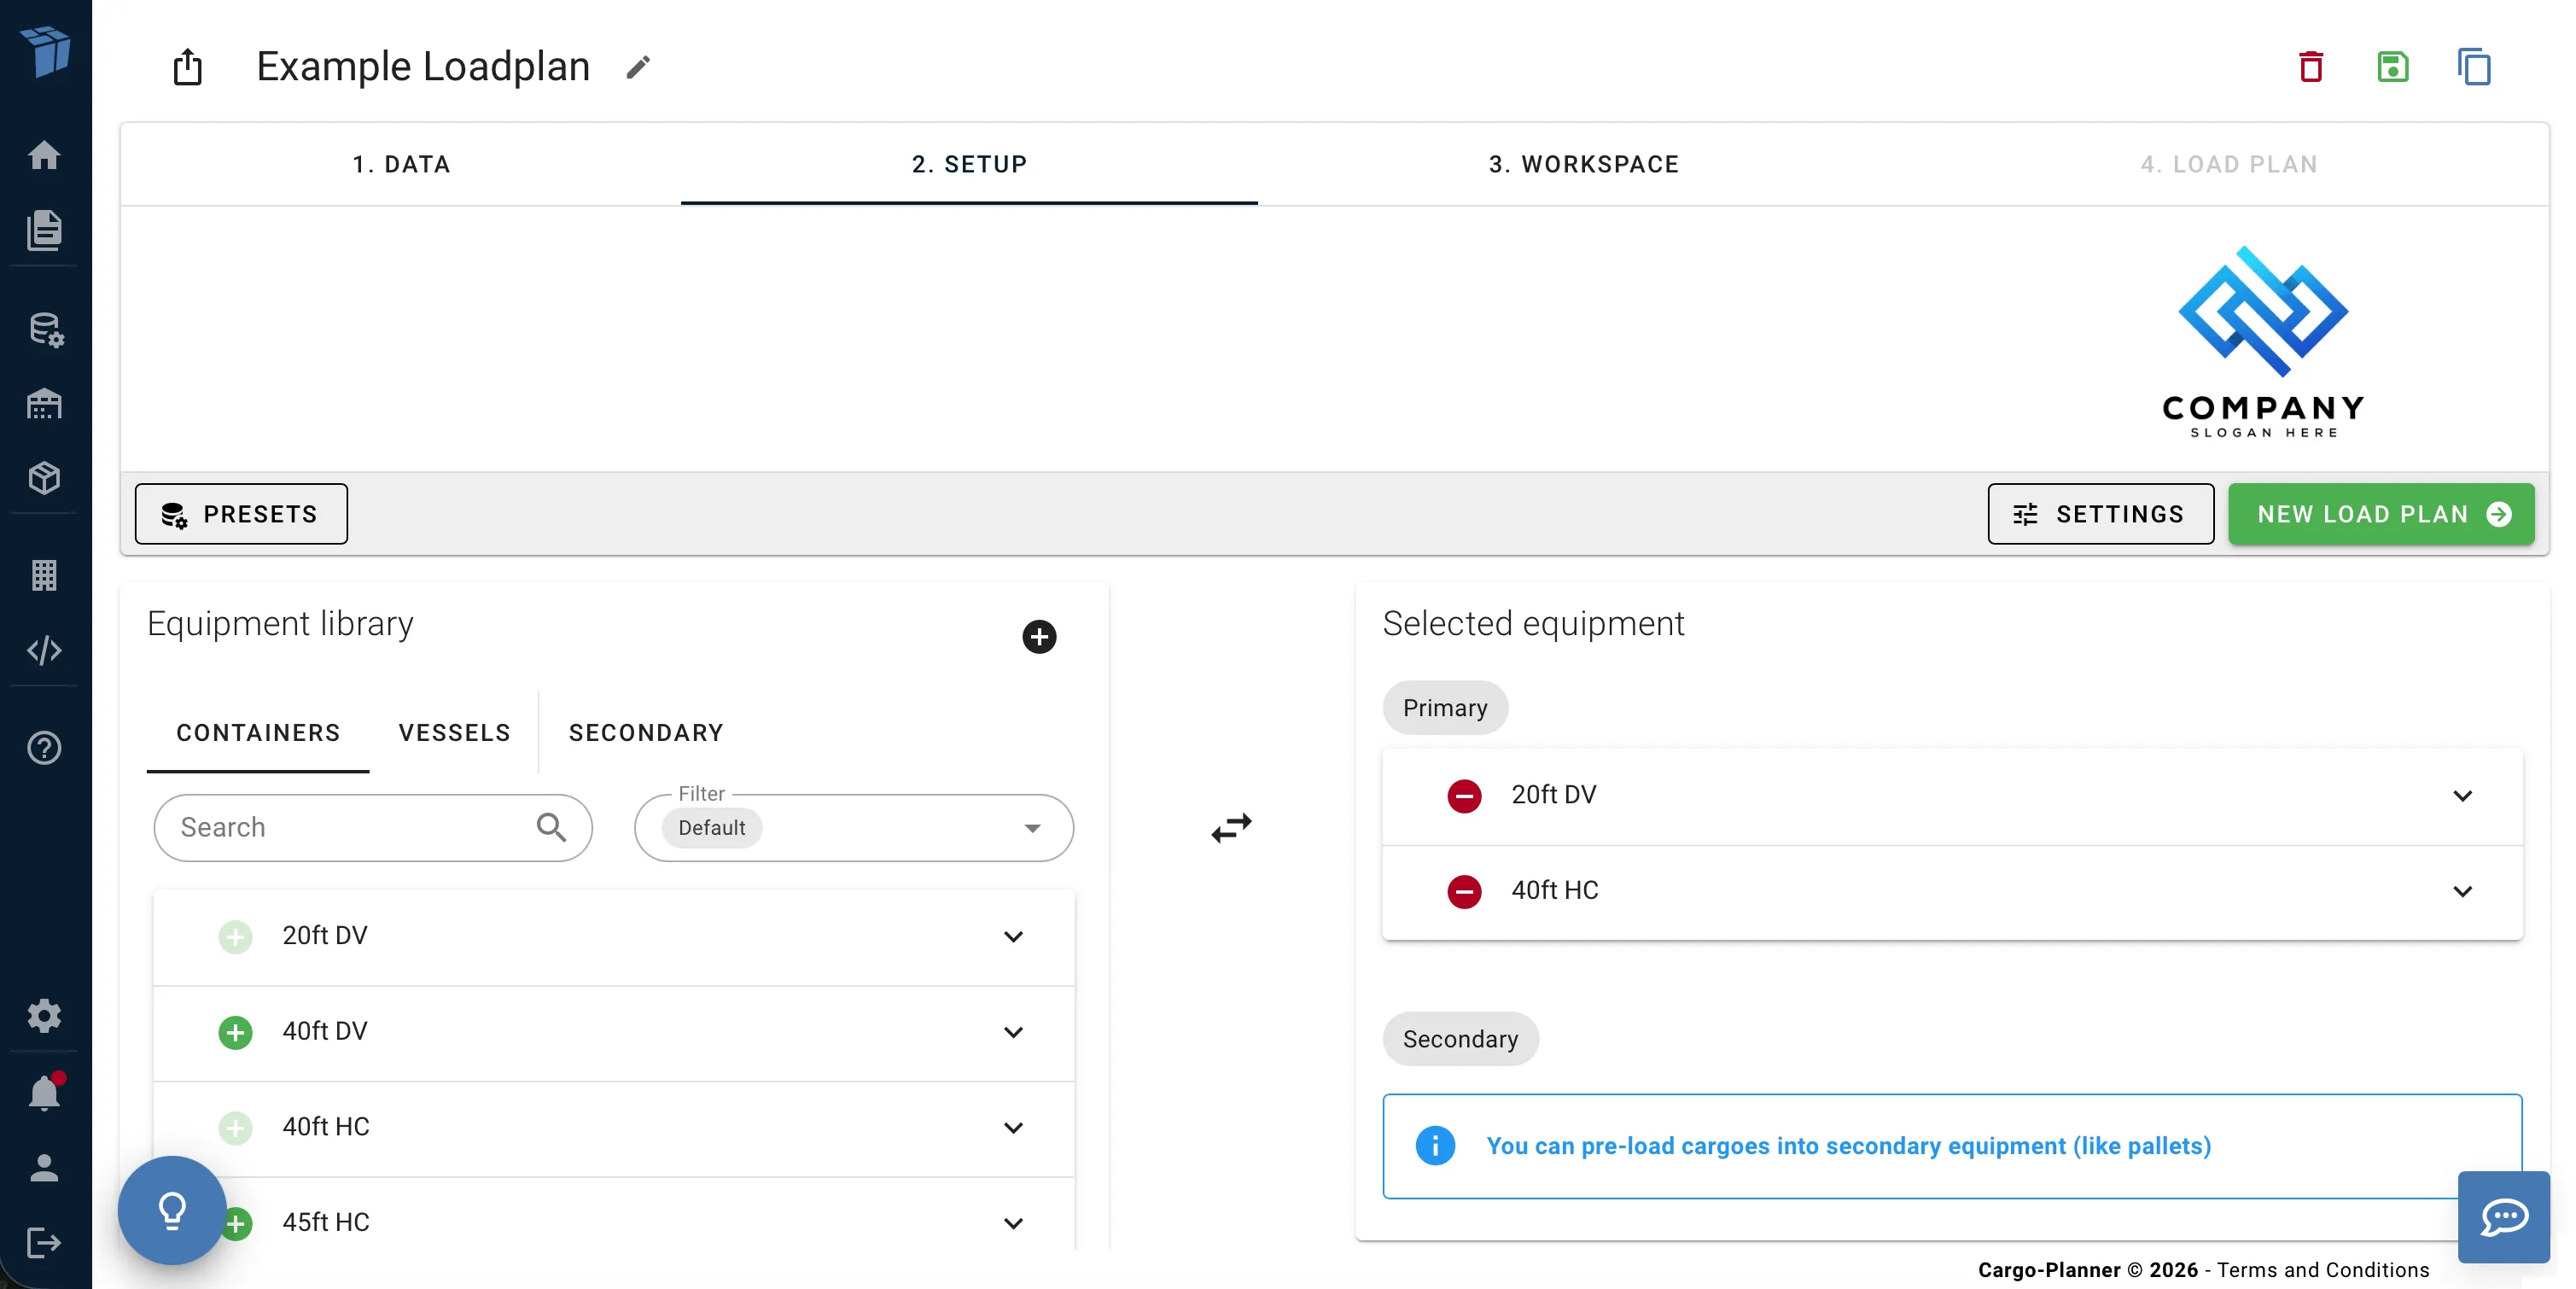Open Terms and Conditions link
The height and width of the screenshot is (1289, 2576).
tap(2322, 1270)
